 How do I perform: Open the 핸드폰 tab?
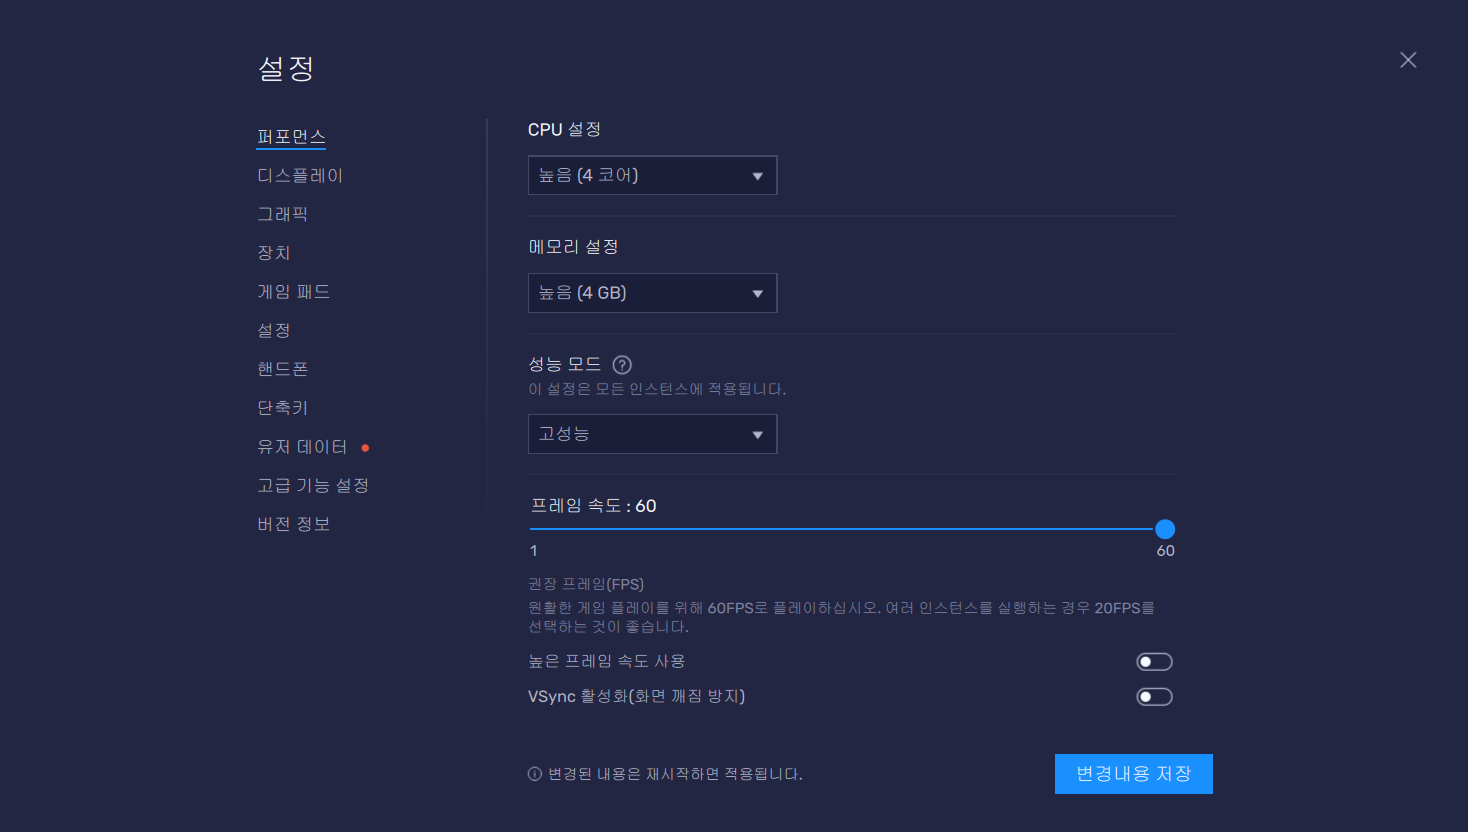[283, 369]
